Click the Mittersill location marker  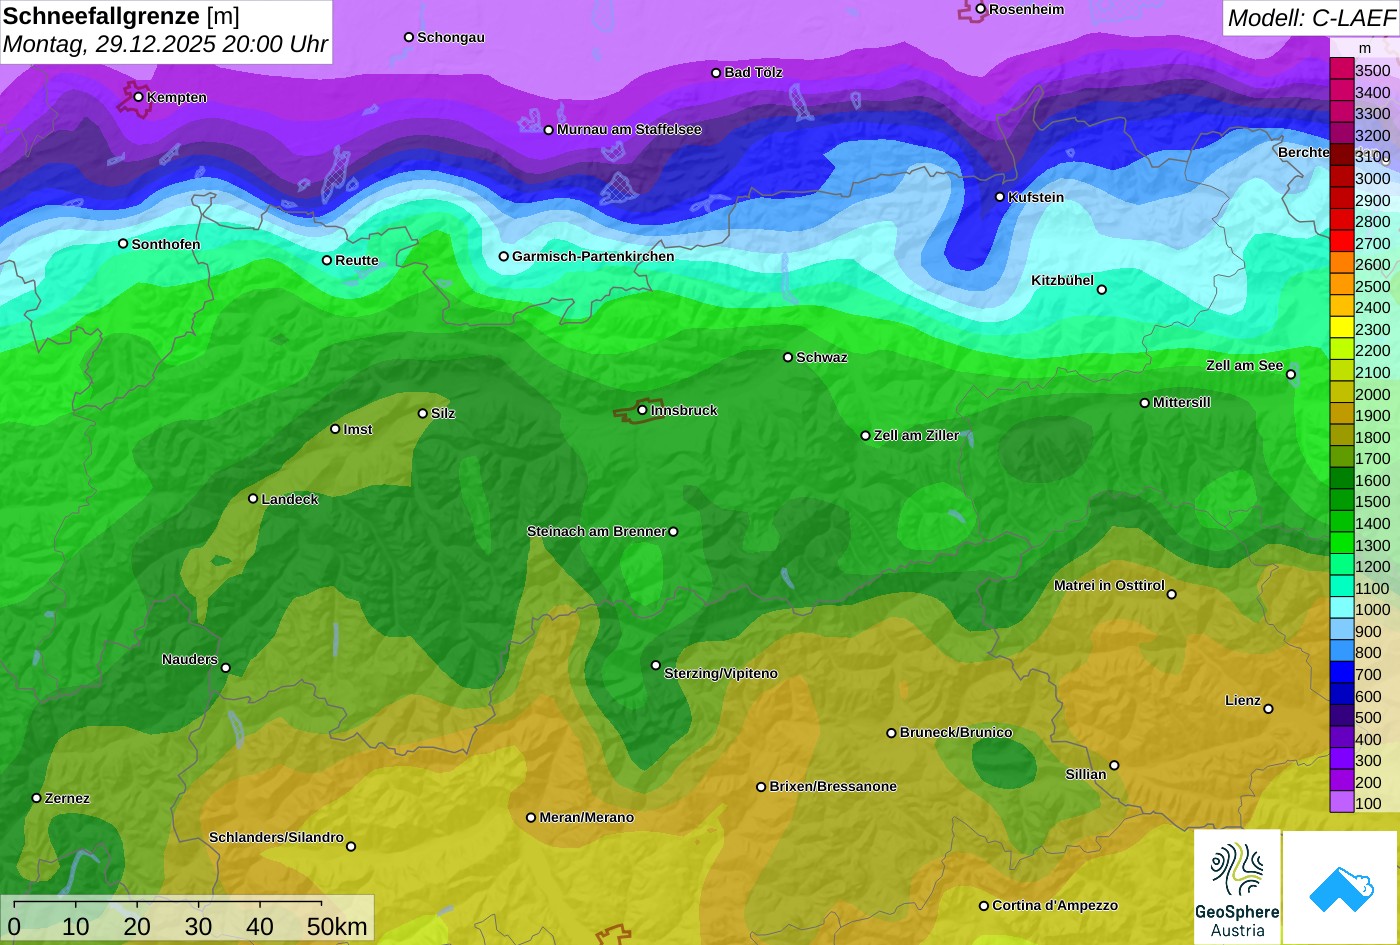(1145, 403)
